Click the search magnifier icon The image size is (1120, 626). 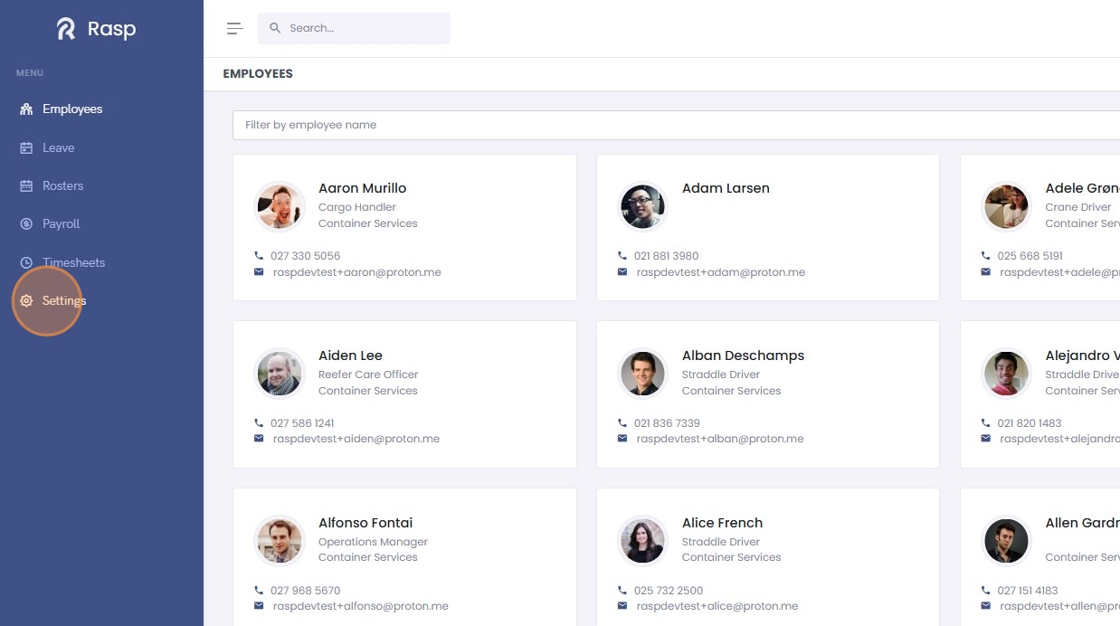[x=275, y=28]
